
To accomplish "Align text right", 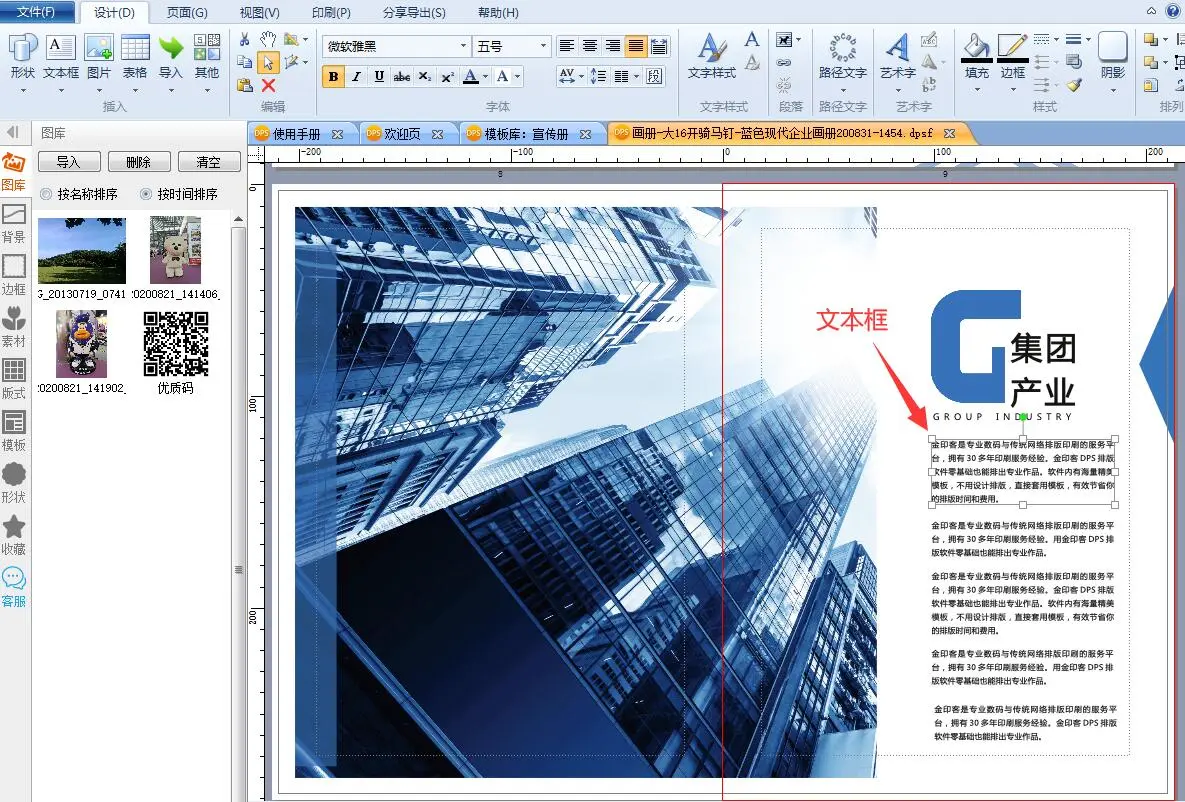I will pos(613,47).
